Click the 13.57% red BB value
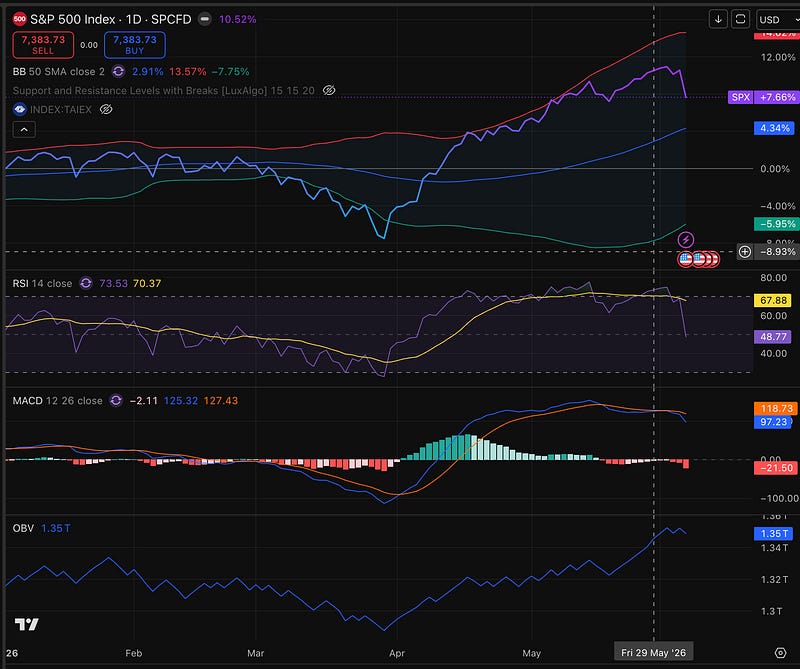The height and width of the screenshot is (669, 800). click(x=188, y=71)
